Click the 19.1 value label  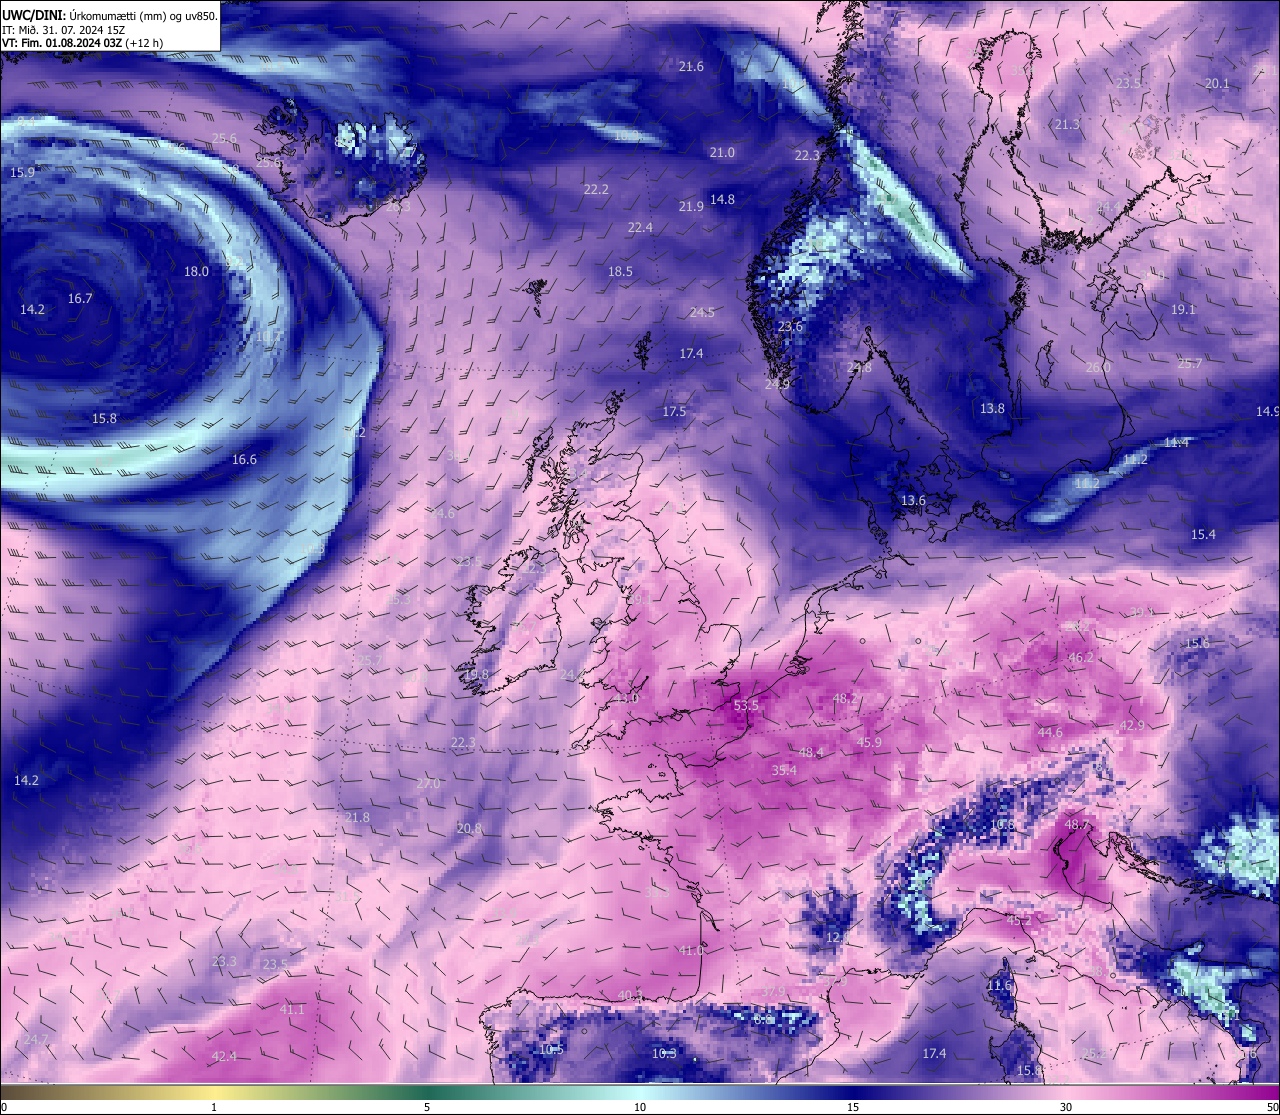pyautogui.click(x=1183, y=310)
